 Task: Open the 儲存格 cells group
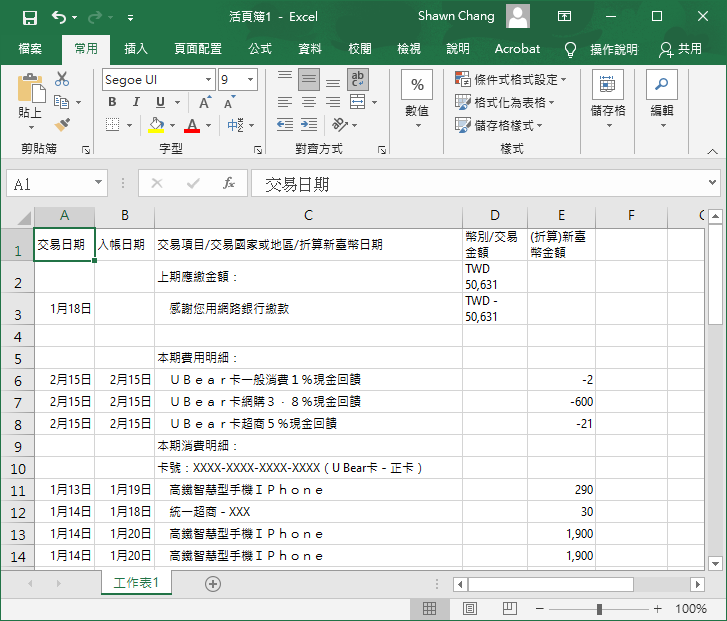608,99
